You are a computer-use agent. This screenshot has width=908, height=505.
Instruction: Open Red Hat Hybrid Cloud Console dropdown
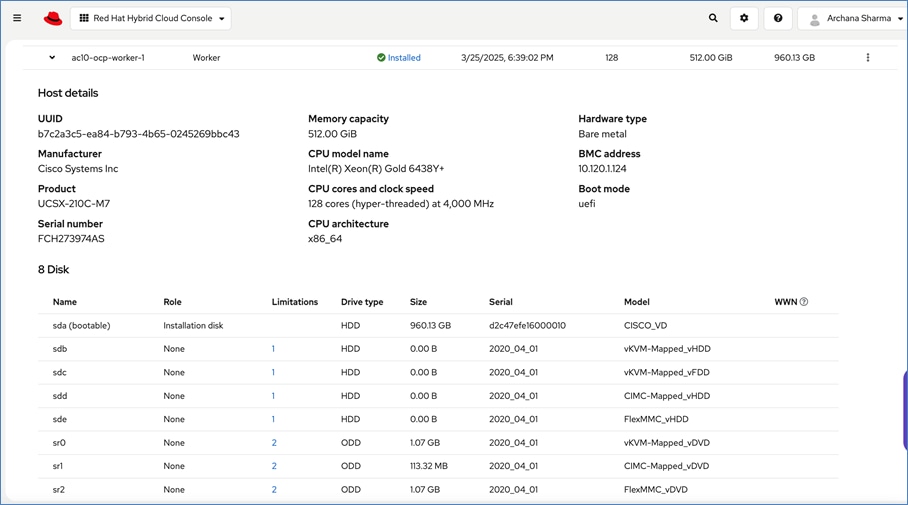[x=151, y=18]
